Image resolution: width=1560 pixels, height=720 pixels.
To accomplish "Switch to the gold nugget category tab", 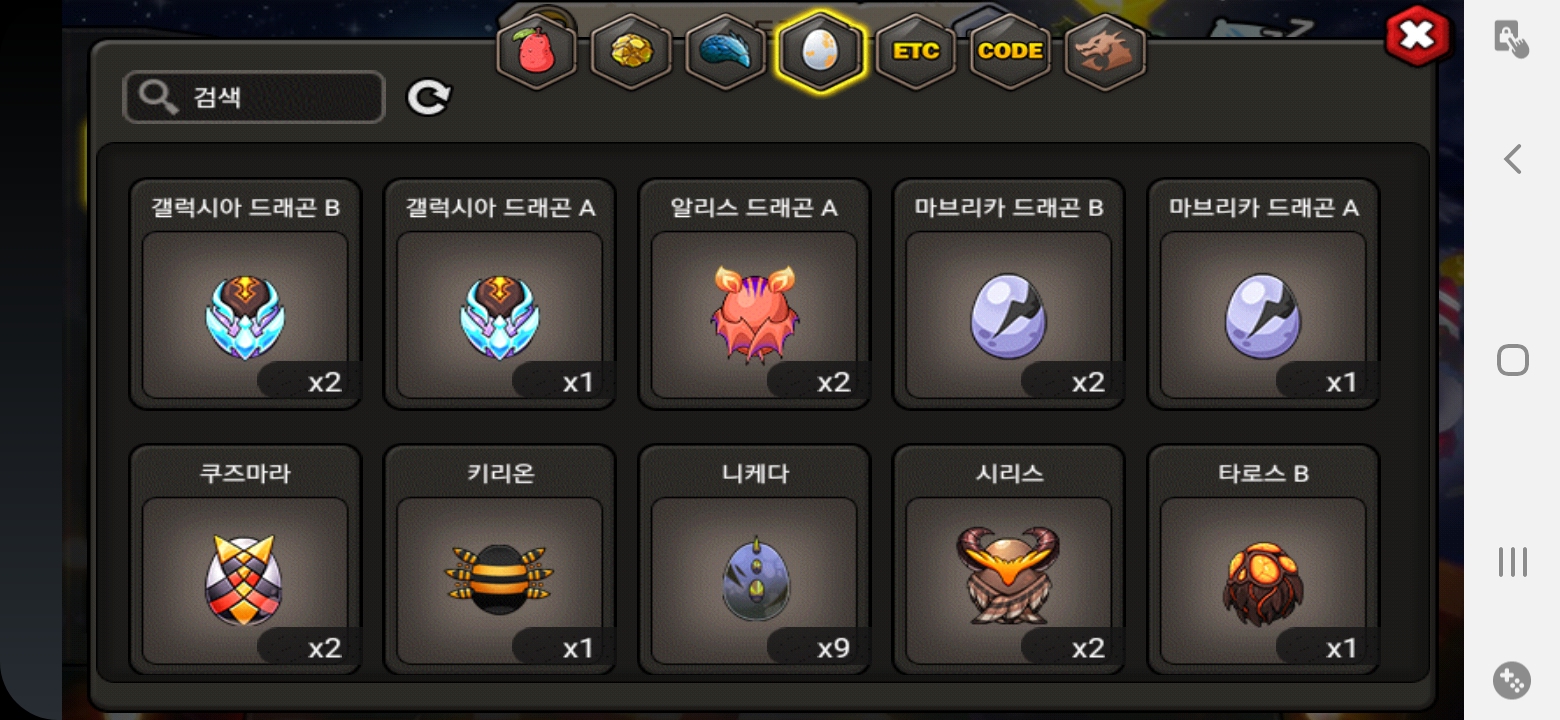I will click(630, 51).
